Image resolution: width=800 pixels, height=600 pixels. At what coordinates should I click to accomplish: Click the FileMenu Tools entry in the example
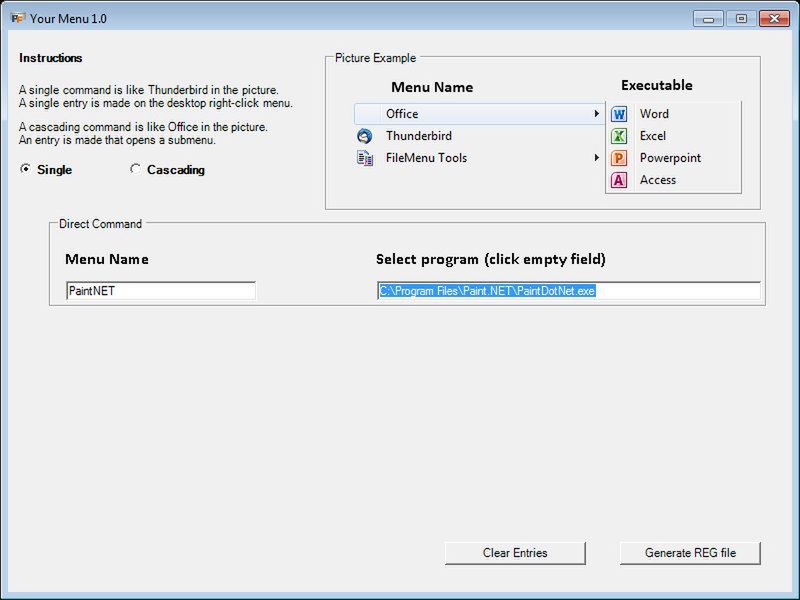coord(480,158)
